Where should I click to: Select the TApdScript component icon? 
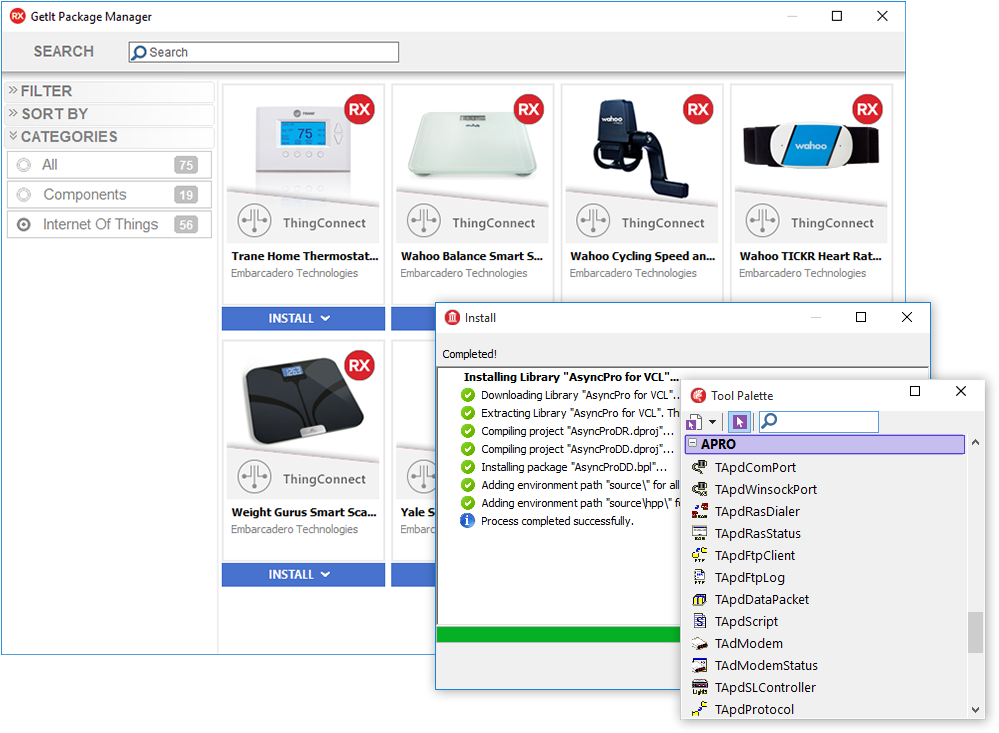tap(699, 621)
